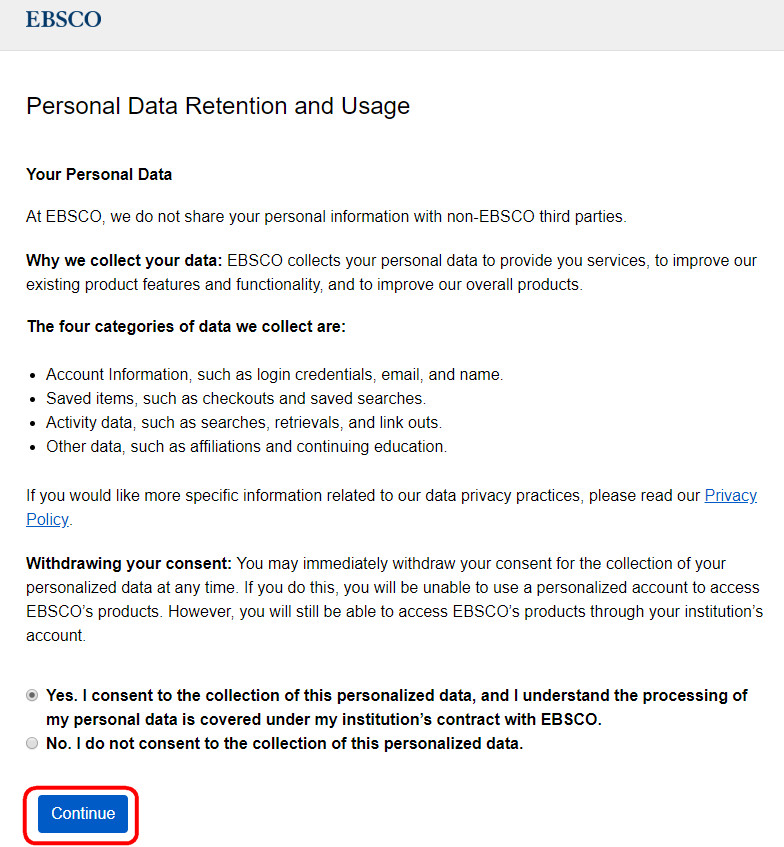Select the Yes consent radio button

[33, 695]
